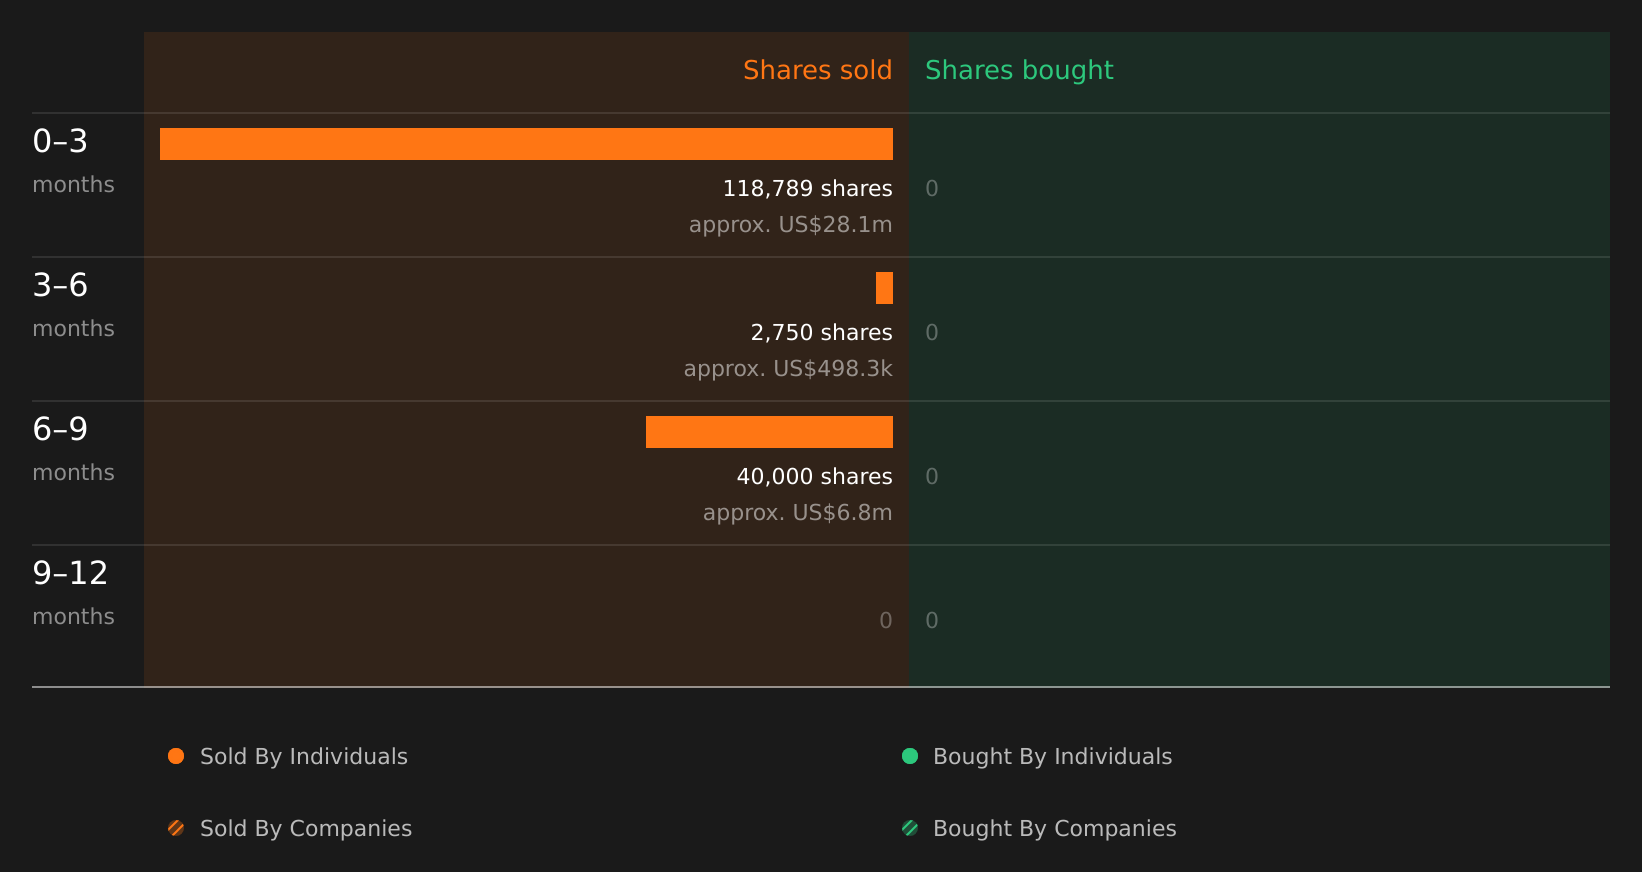Click the 9–12 months row label
This screenshot has height=872, width=1642.
click(73, 592)
